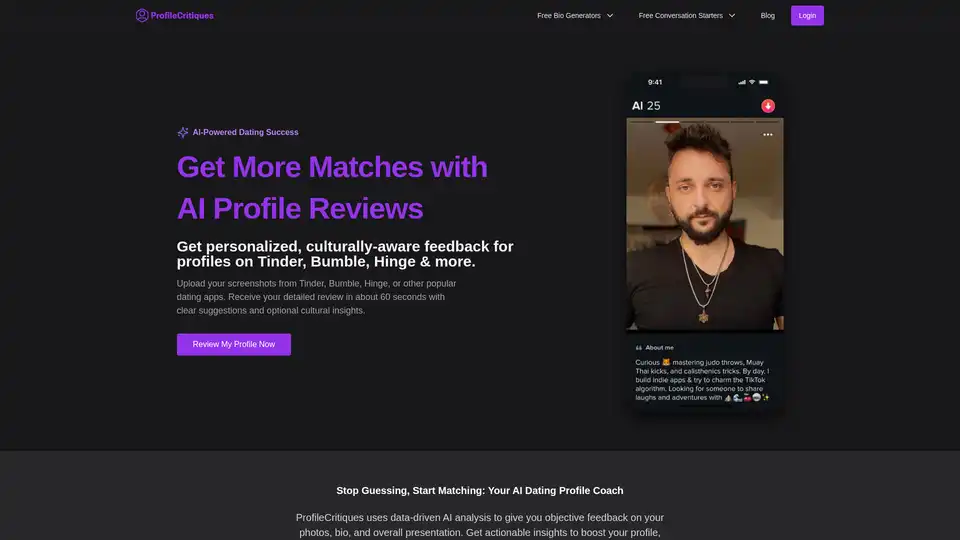Image resolution: width=960 pixels, height=540 pixels.
Task: Expand the Free Conversation Starters chevron
Action: coord(732,16)
